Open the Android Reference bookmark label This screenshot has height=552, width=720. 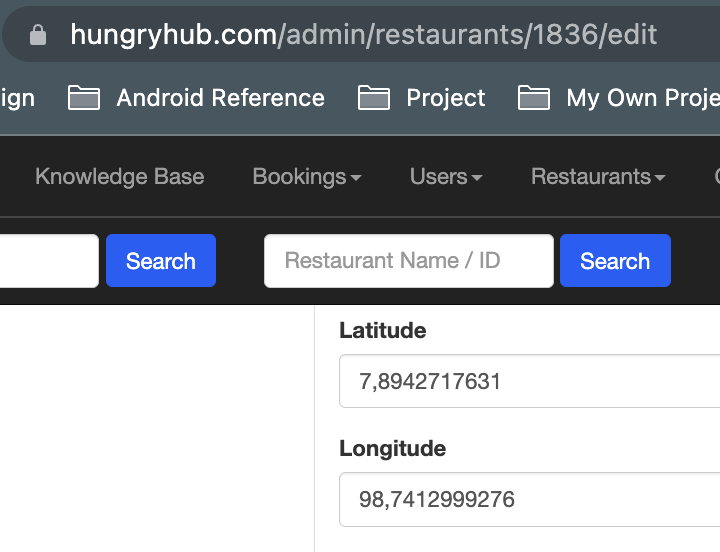[x=220, y=98]
